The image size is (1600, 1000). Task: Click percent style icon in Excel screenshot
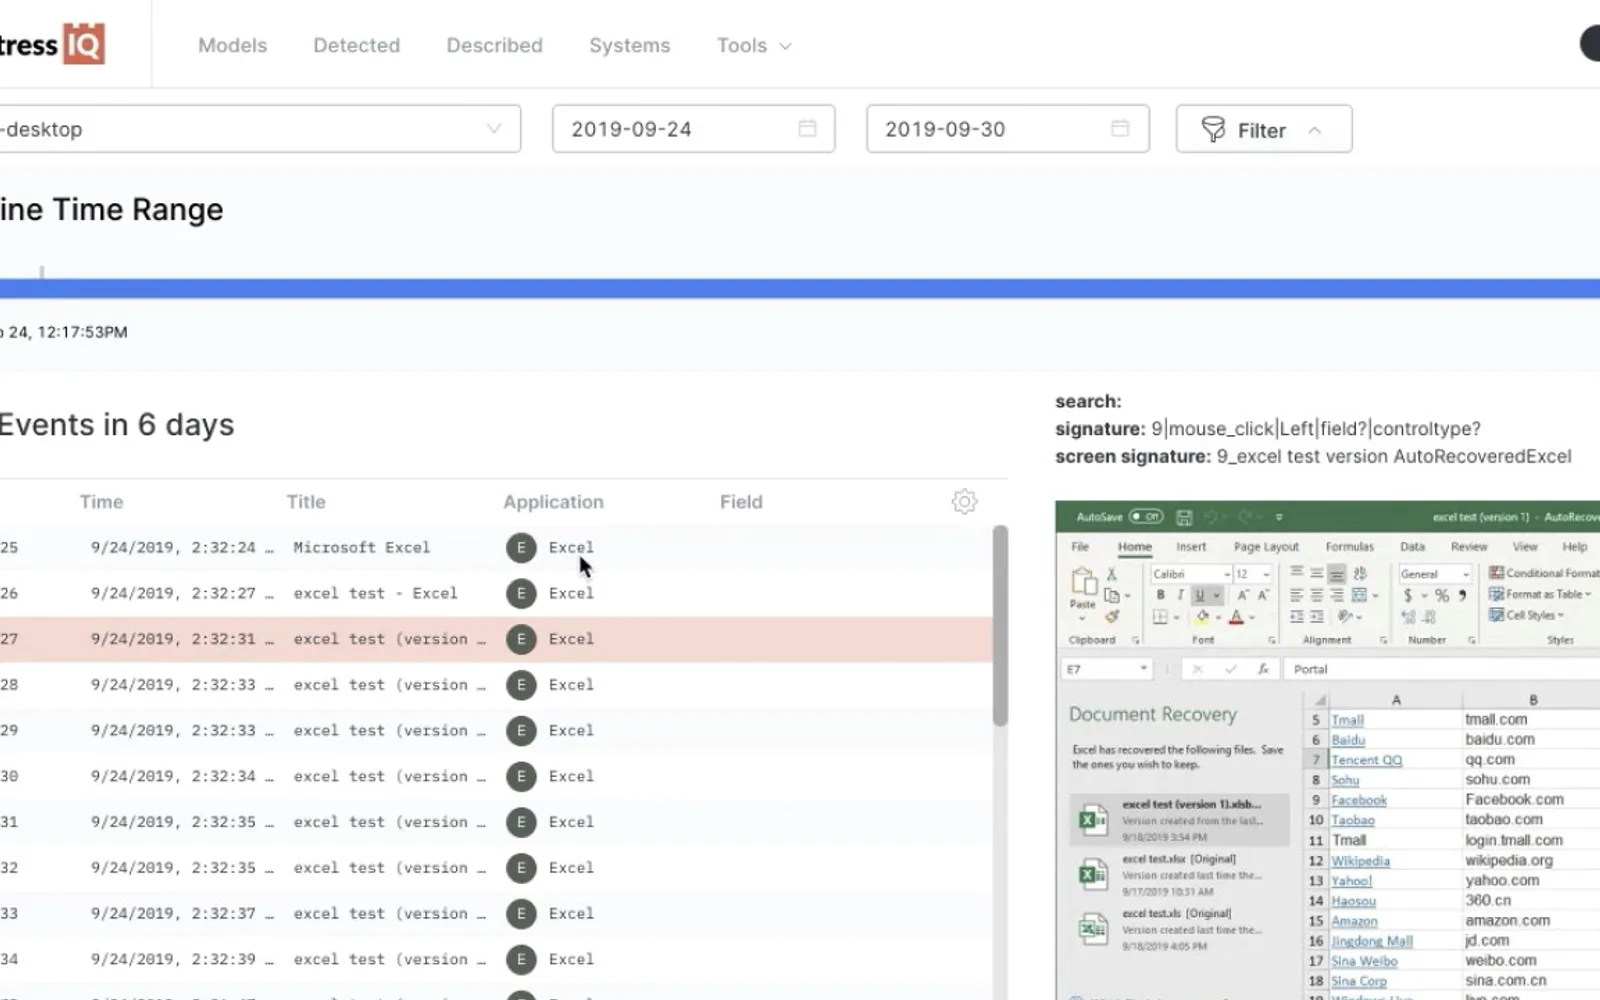tap(1442, 595)
